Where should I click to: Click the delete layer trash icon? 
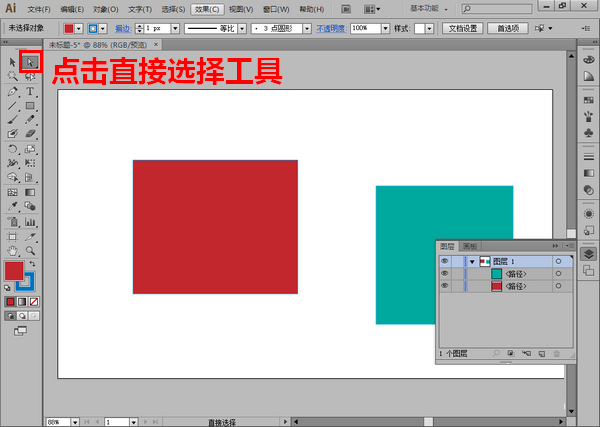coord(556,353)
